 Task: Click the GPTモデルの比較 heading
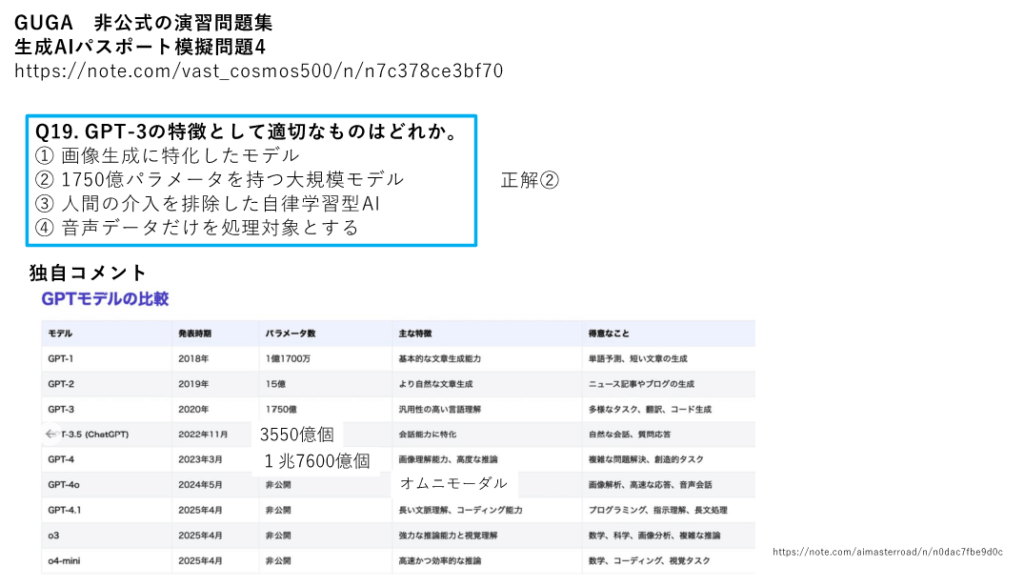click(x=104, y=298)
